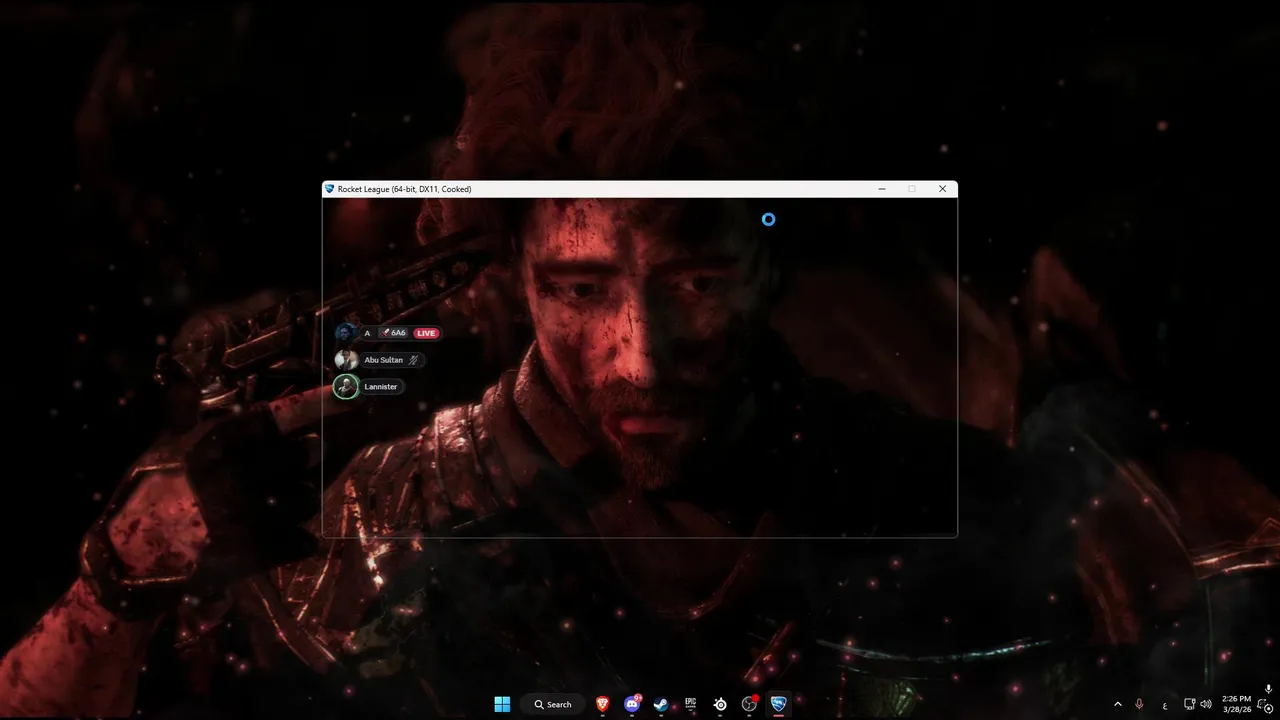Click the Rocket League window title icon
This screenshot has width=1280, height=720.
tap(329, 188)
